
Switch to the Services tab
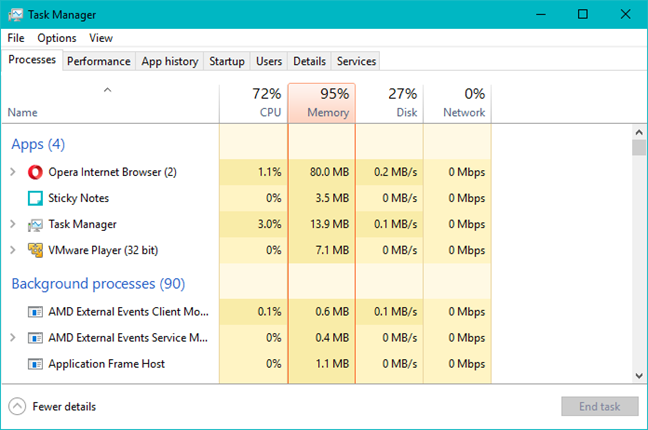[x=356, y=61]
